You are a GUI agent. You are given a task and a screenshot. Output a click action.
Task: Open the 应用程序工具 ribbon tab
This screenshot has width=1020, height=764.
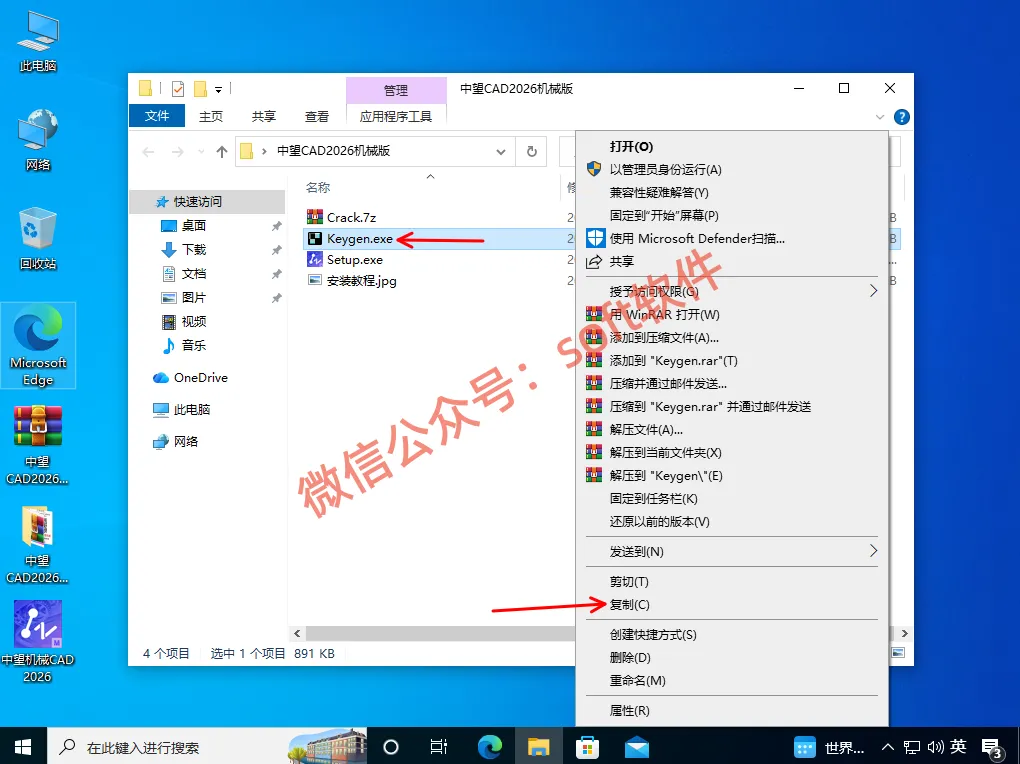point(396,116)
